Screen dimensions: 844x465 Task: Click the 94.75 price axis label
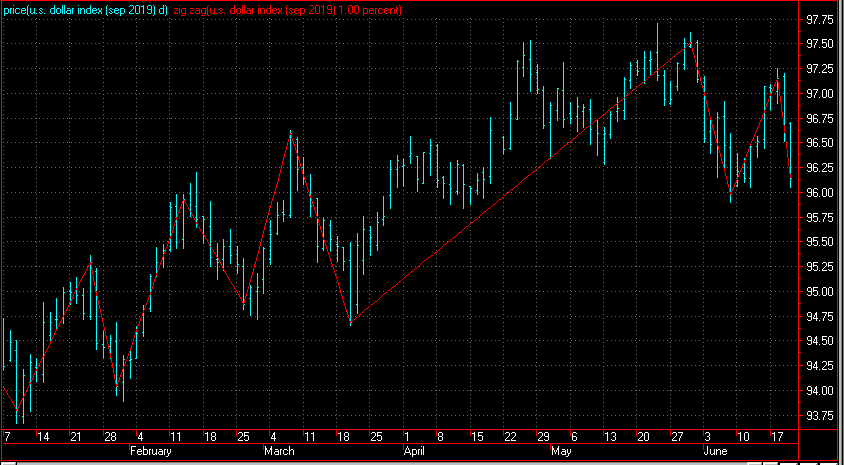[x=820, y=316]
